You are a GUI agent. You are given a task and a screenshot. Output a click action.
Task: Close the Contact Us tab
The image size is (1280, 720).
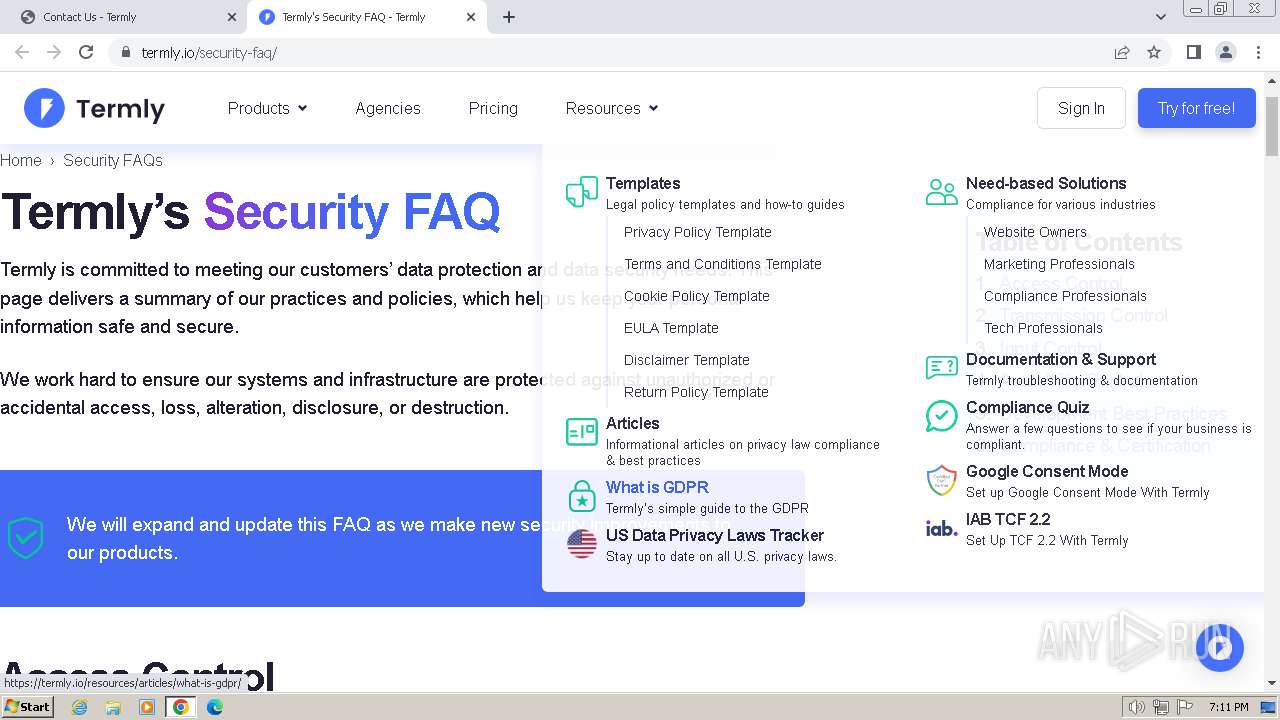[232, 17]
